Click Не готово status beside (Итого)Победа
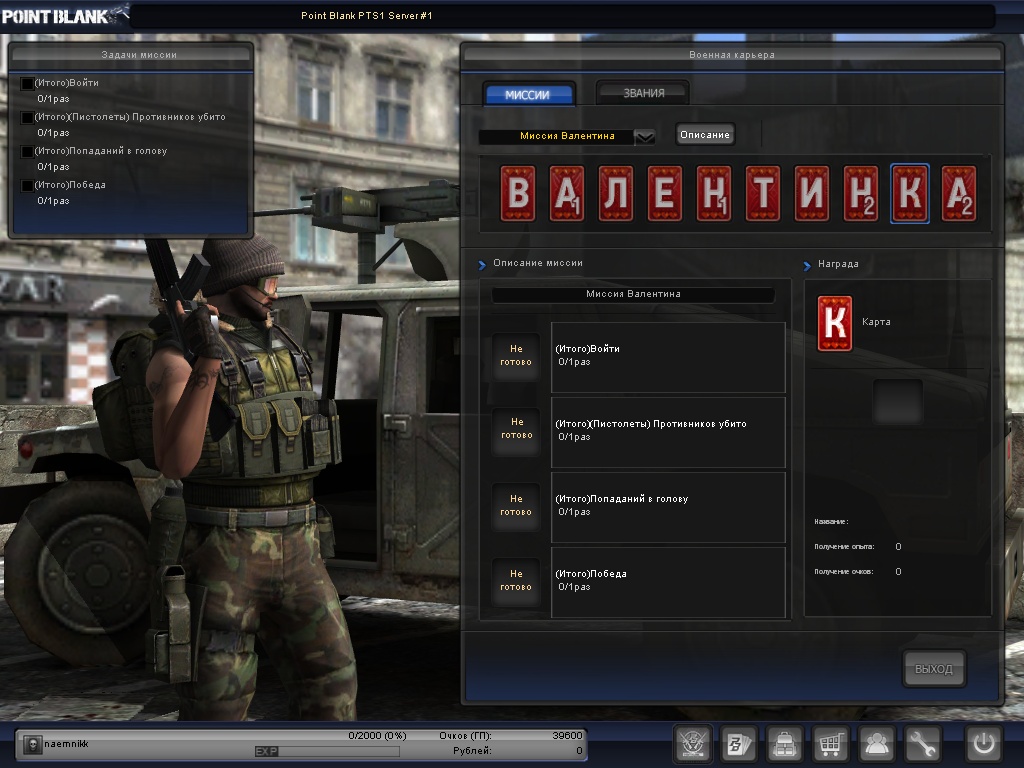This screenshot has width=1024, height=768. point(516,581)
